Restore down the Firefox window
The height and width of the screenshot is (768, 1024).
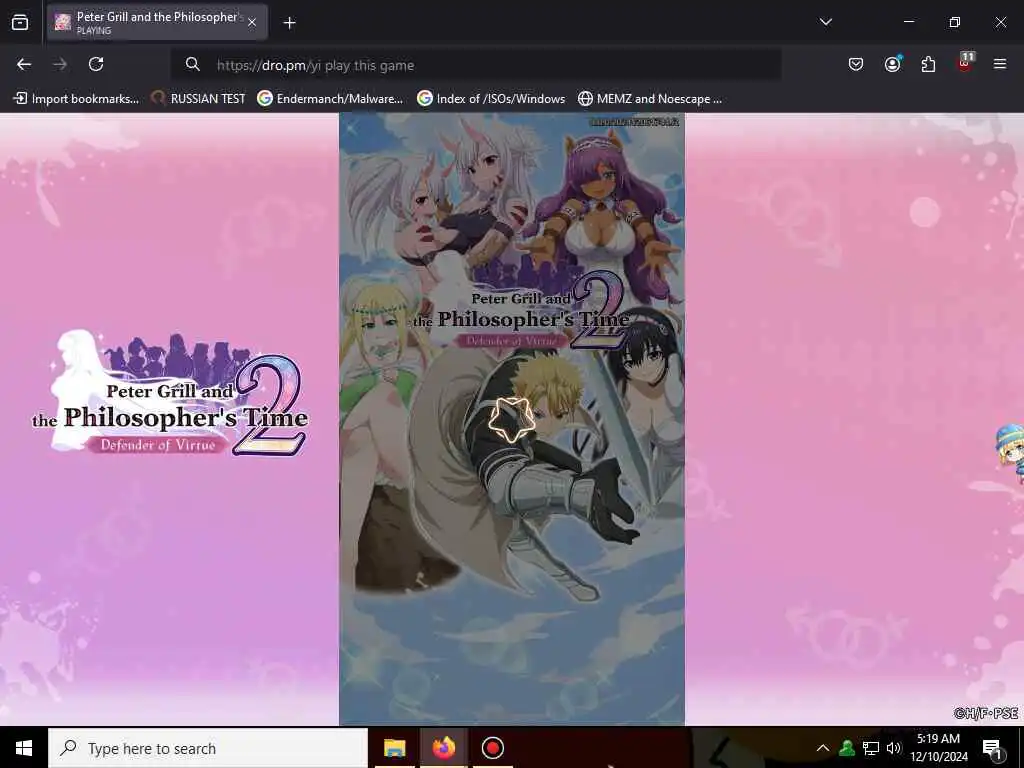coord(954,22)
